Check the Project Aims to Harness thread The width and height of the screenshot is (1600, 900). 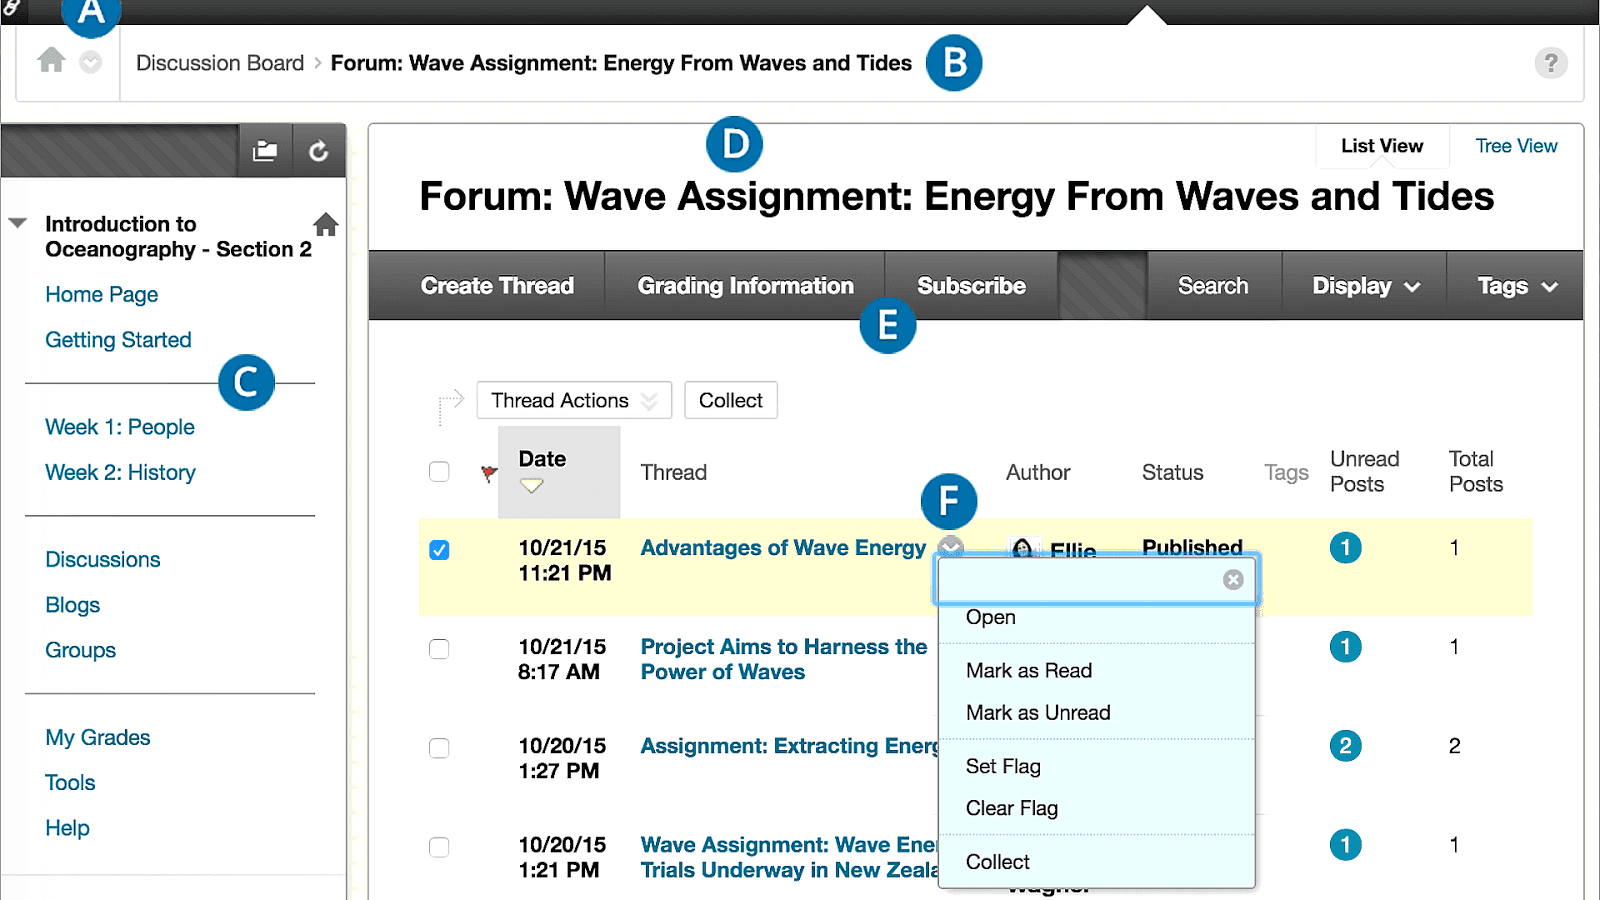click(439, 649)
